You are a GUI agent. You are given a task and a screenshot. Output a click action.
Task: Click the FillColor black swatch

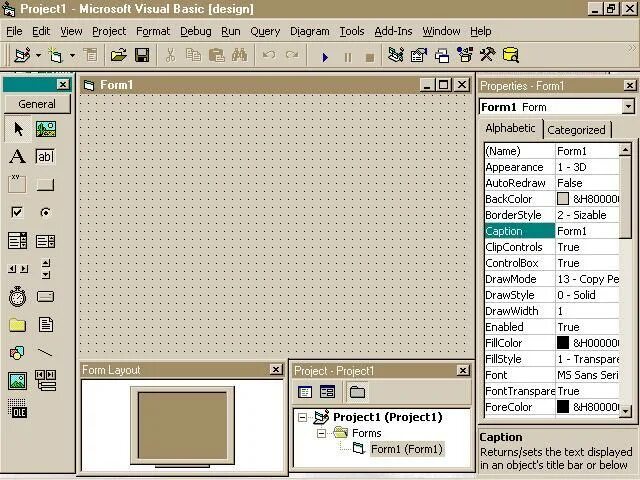563,343
